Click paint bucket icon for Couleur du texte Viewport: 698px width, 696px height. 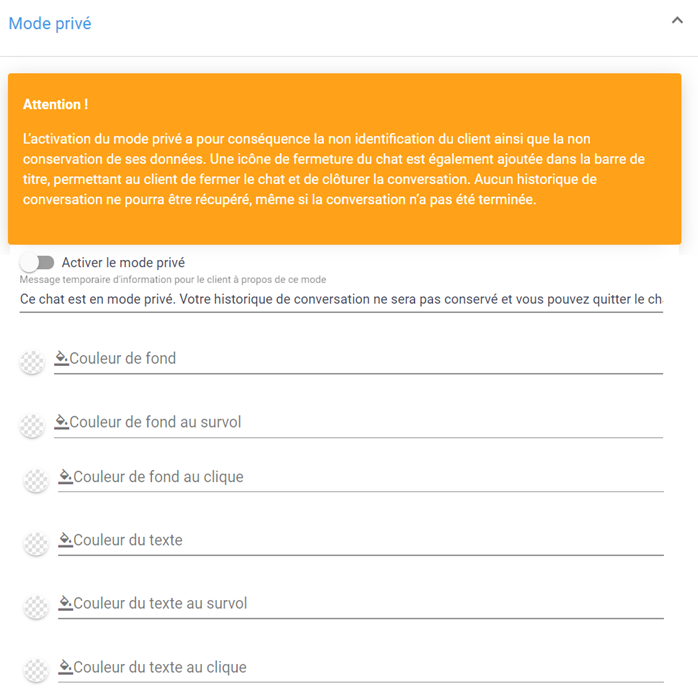pyautogui.click(x=65, y=540)
